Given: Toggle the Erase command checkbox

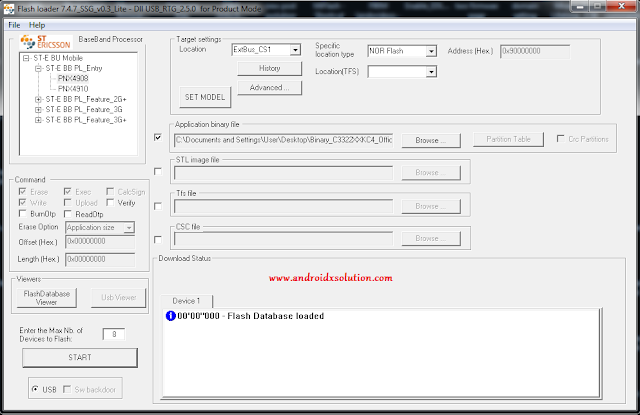Looking at the screenshot, I should coord(22,192).
